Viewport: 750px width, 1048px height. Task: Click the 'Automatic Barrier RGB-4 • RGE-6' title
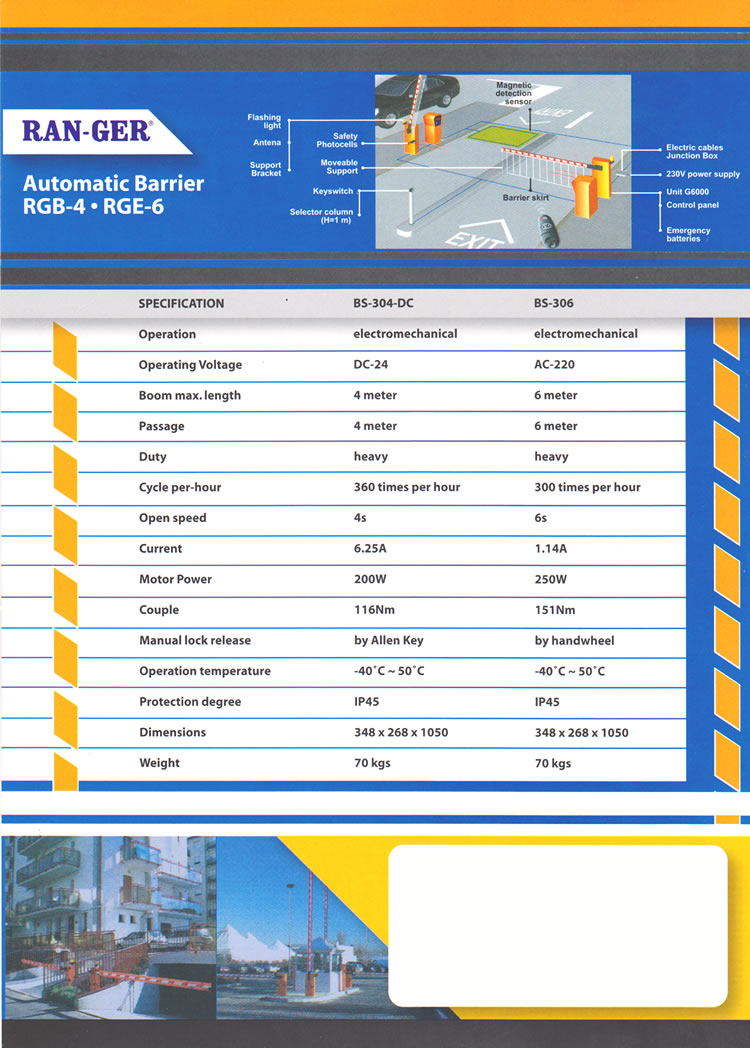[113, 194]
